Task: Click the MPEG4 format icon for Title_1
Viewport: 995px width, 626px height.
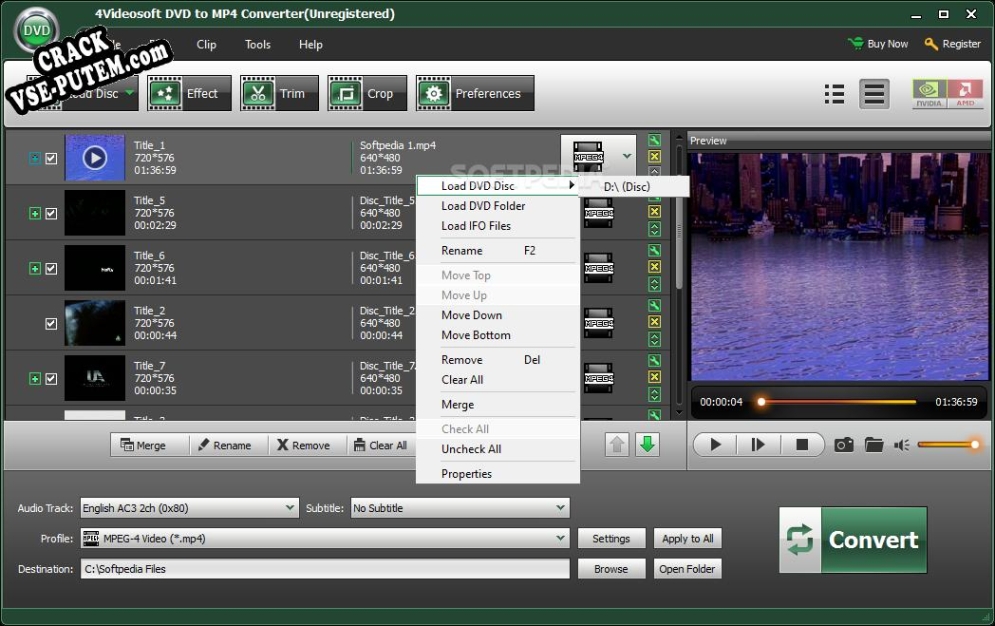Action: coord(588,157)
